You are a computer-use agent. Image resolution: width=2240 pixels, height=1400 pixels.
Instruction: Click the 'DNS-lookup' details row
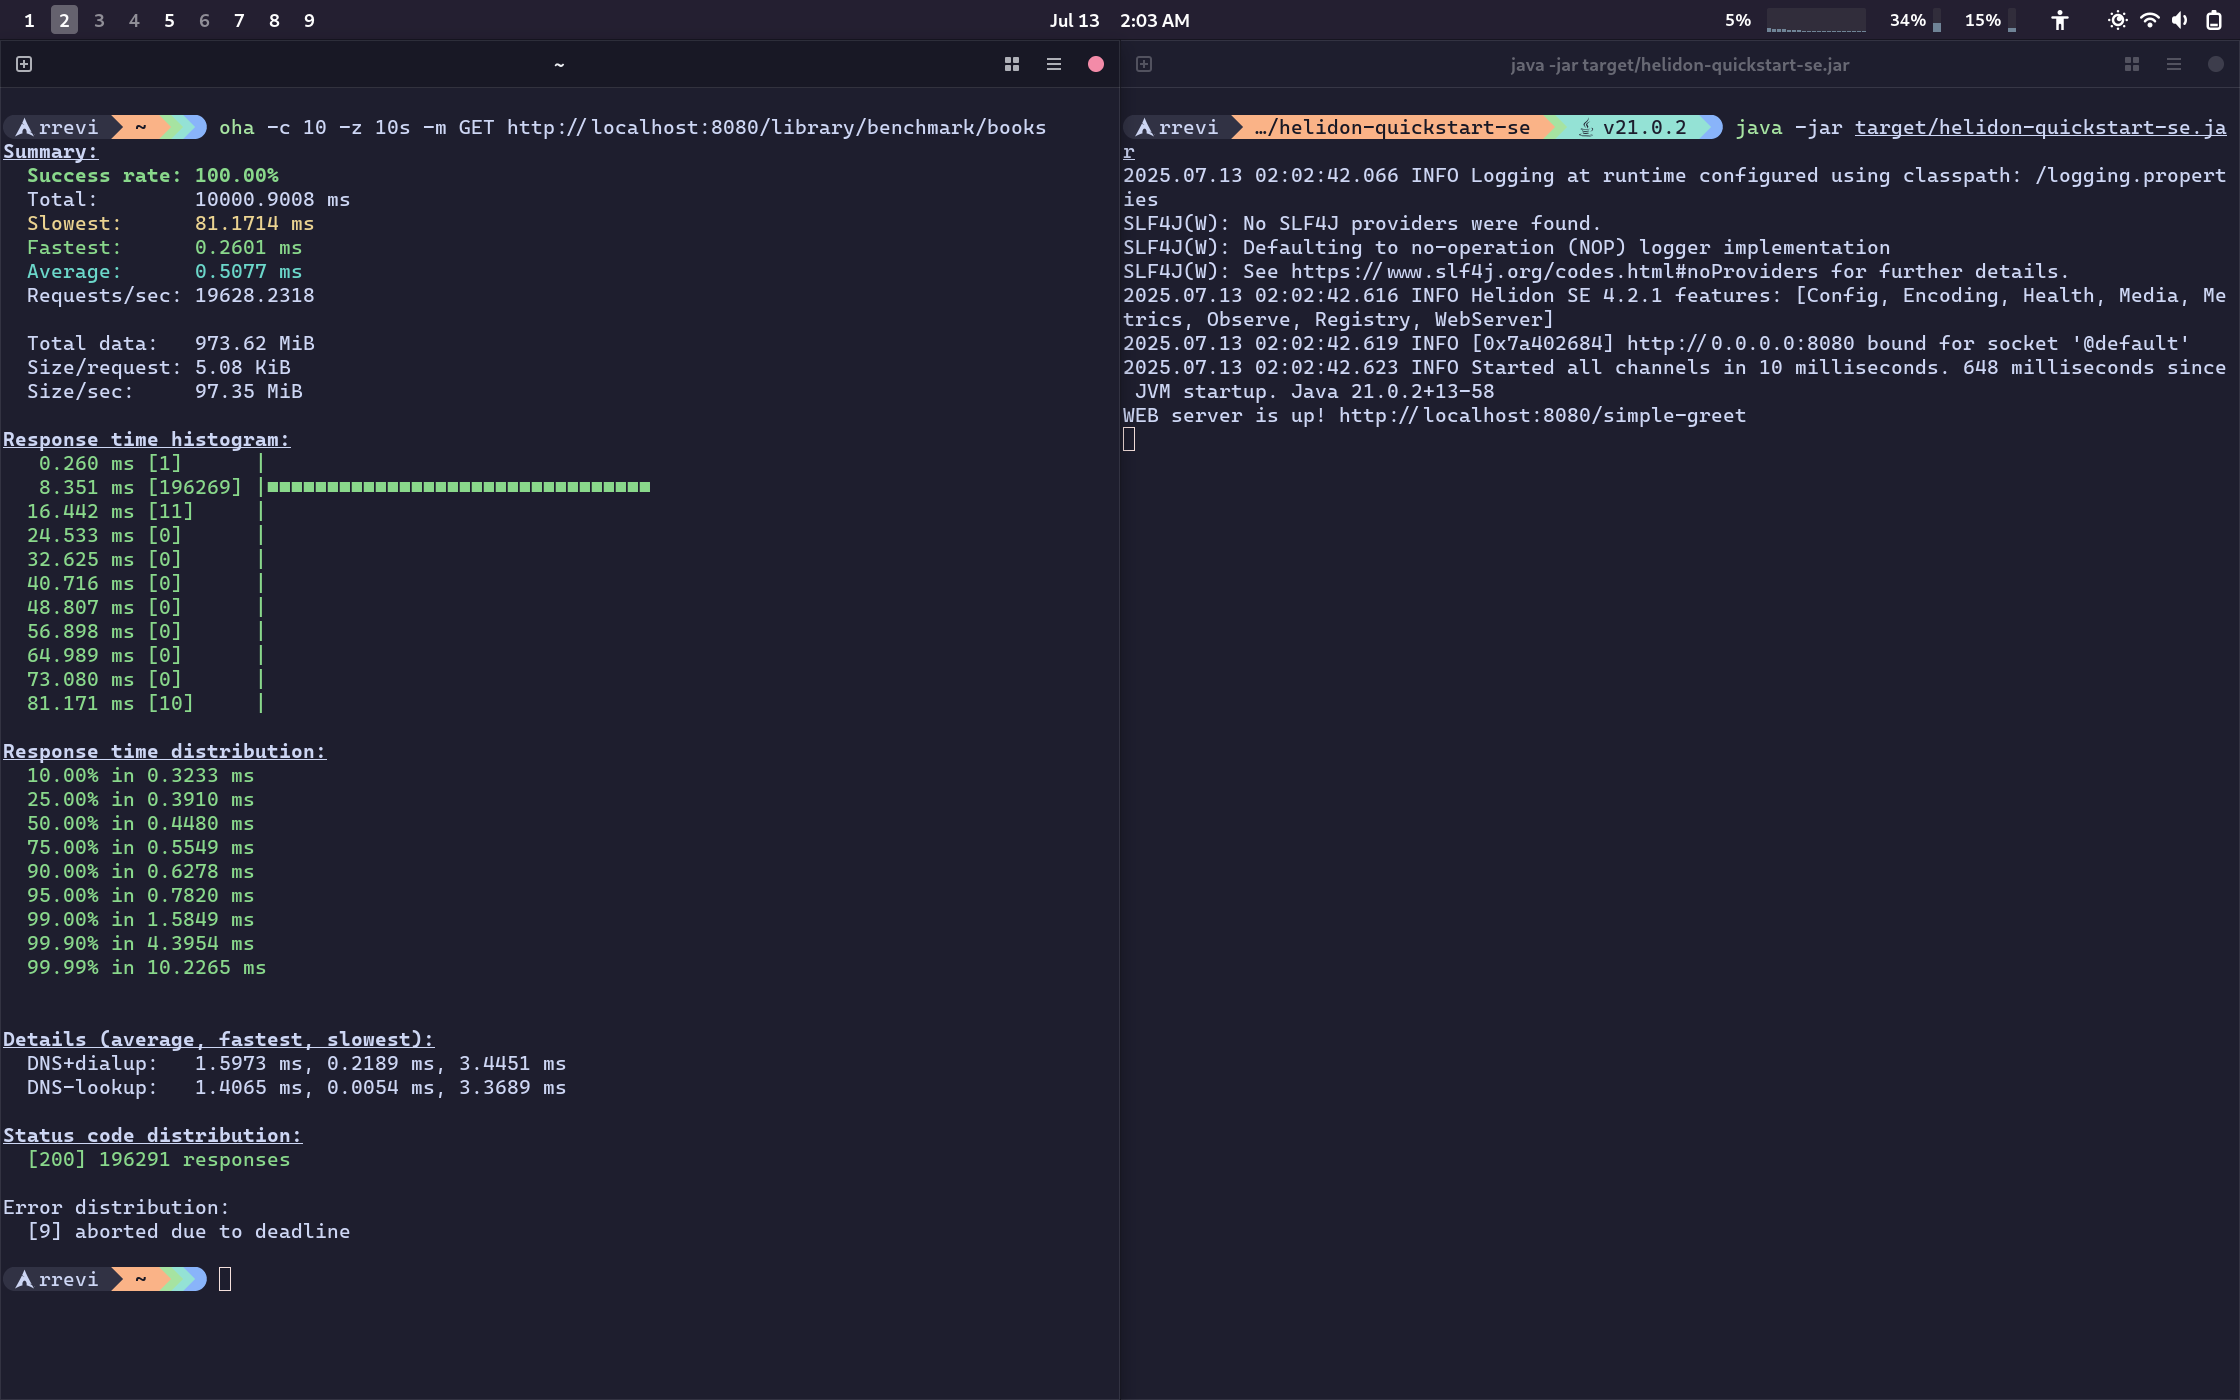click(296, 1088)
